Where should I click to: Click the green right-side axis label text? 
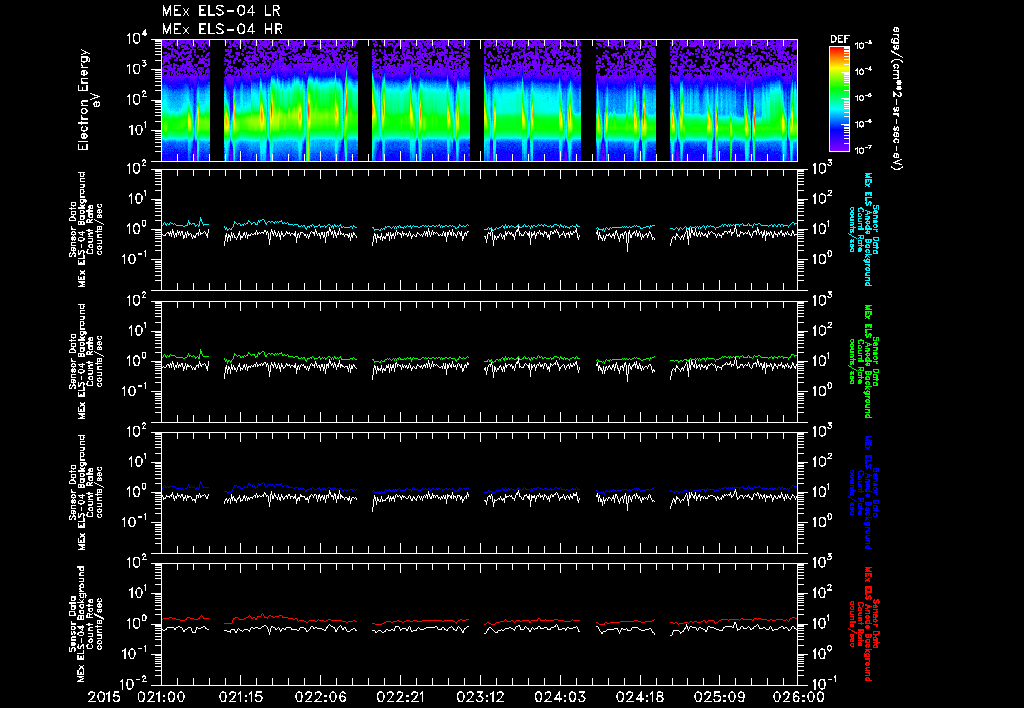pos(864,361)
